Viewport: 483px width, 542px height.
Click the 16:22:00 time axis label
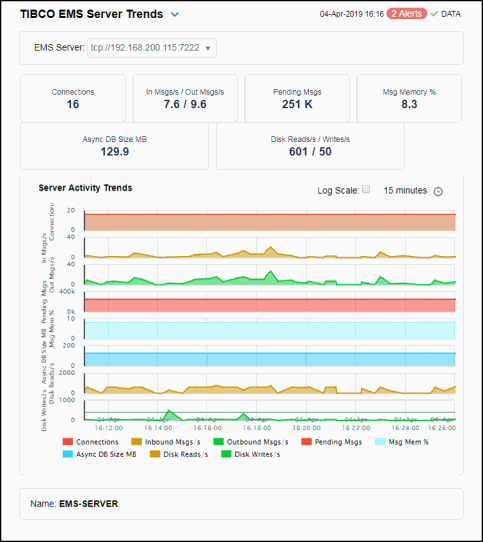point(356,428)
